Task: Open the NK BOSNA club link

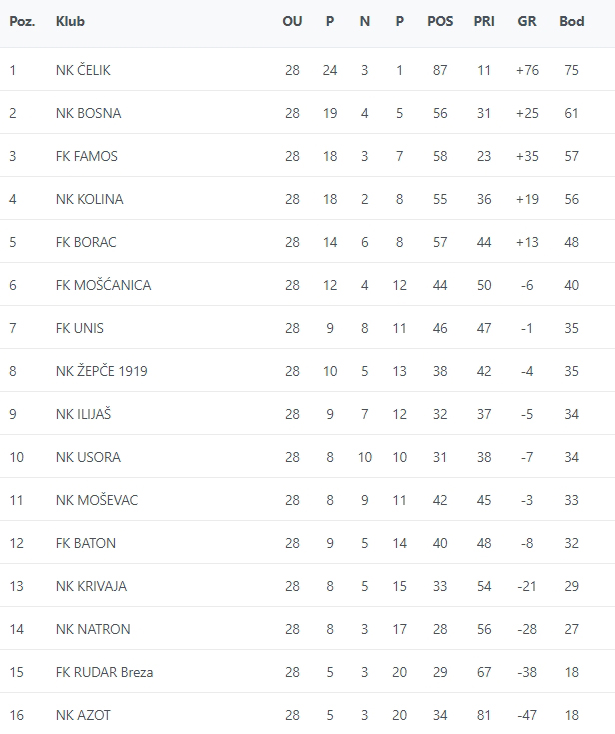Action: pyautogui.click(x=88, y=113)
